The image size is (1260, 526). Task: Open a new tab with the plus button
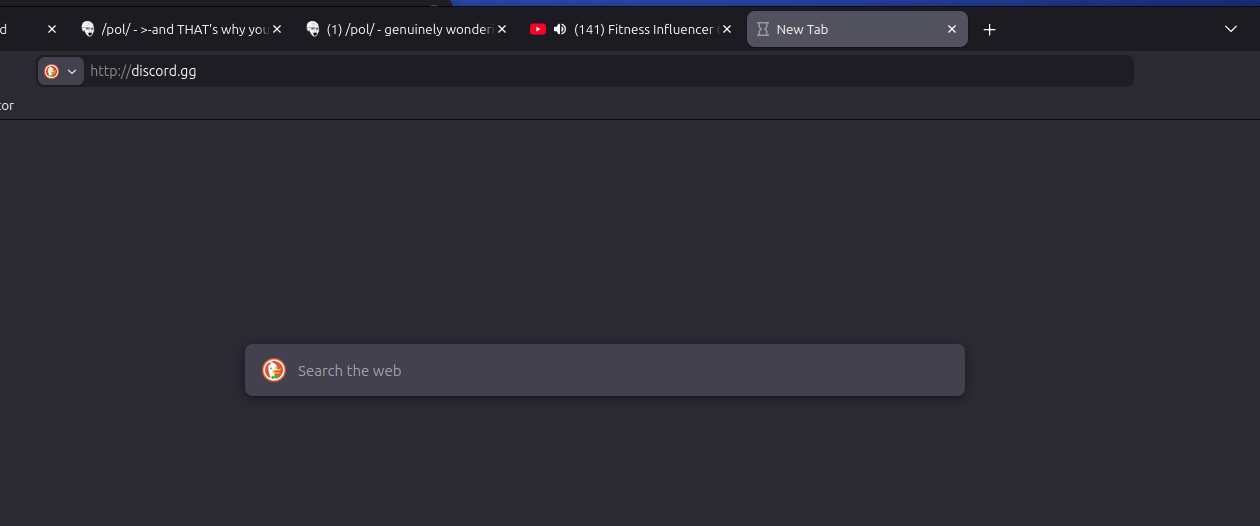tap(989, 29)
